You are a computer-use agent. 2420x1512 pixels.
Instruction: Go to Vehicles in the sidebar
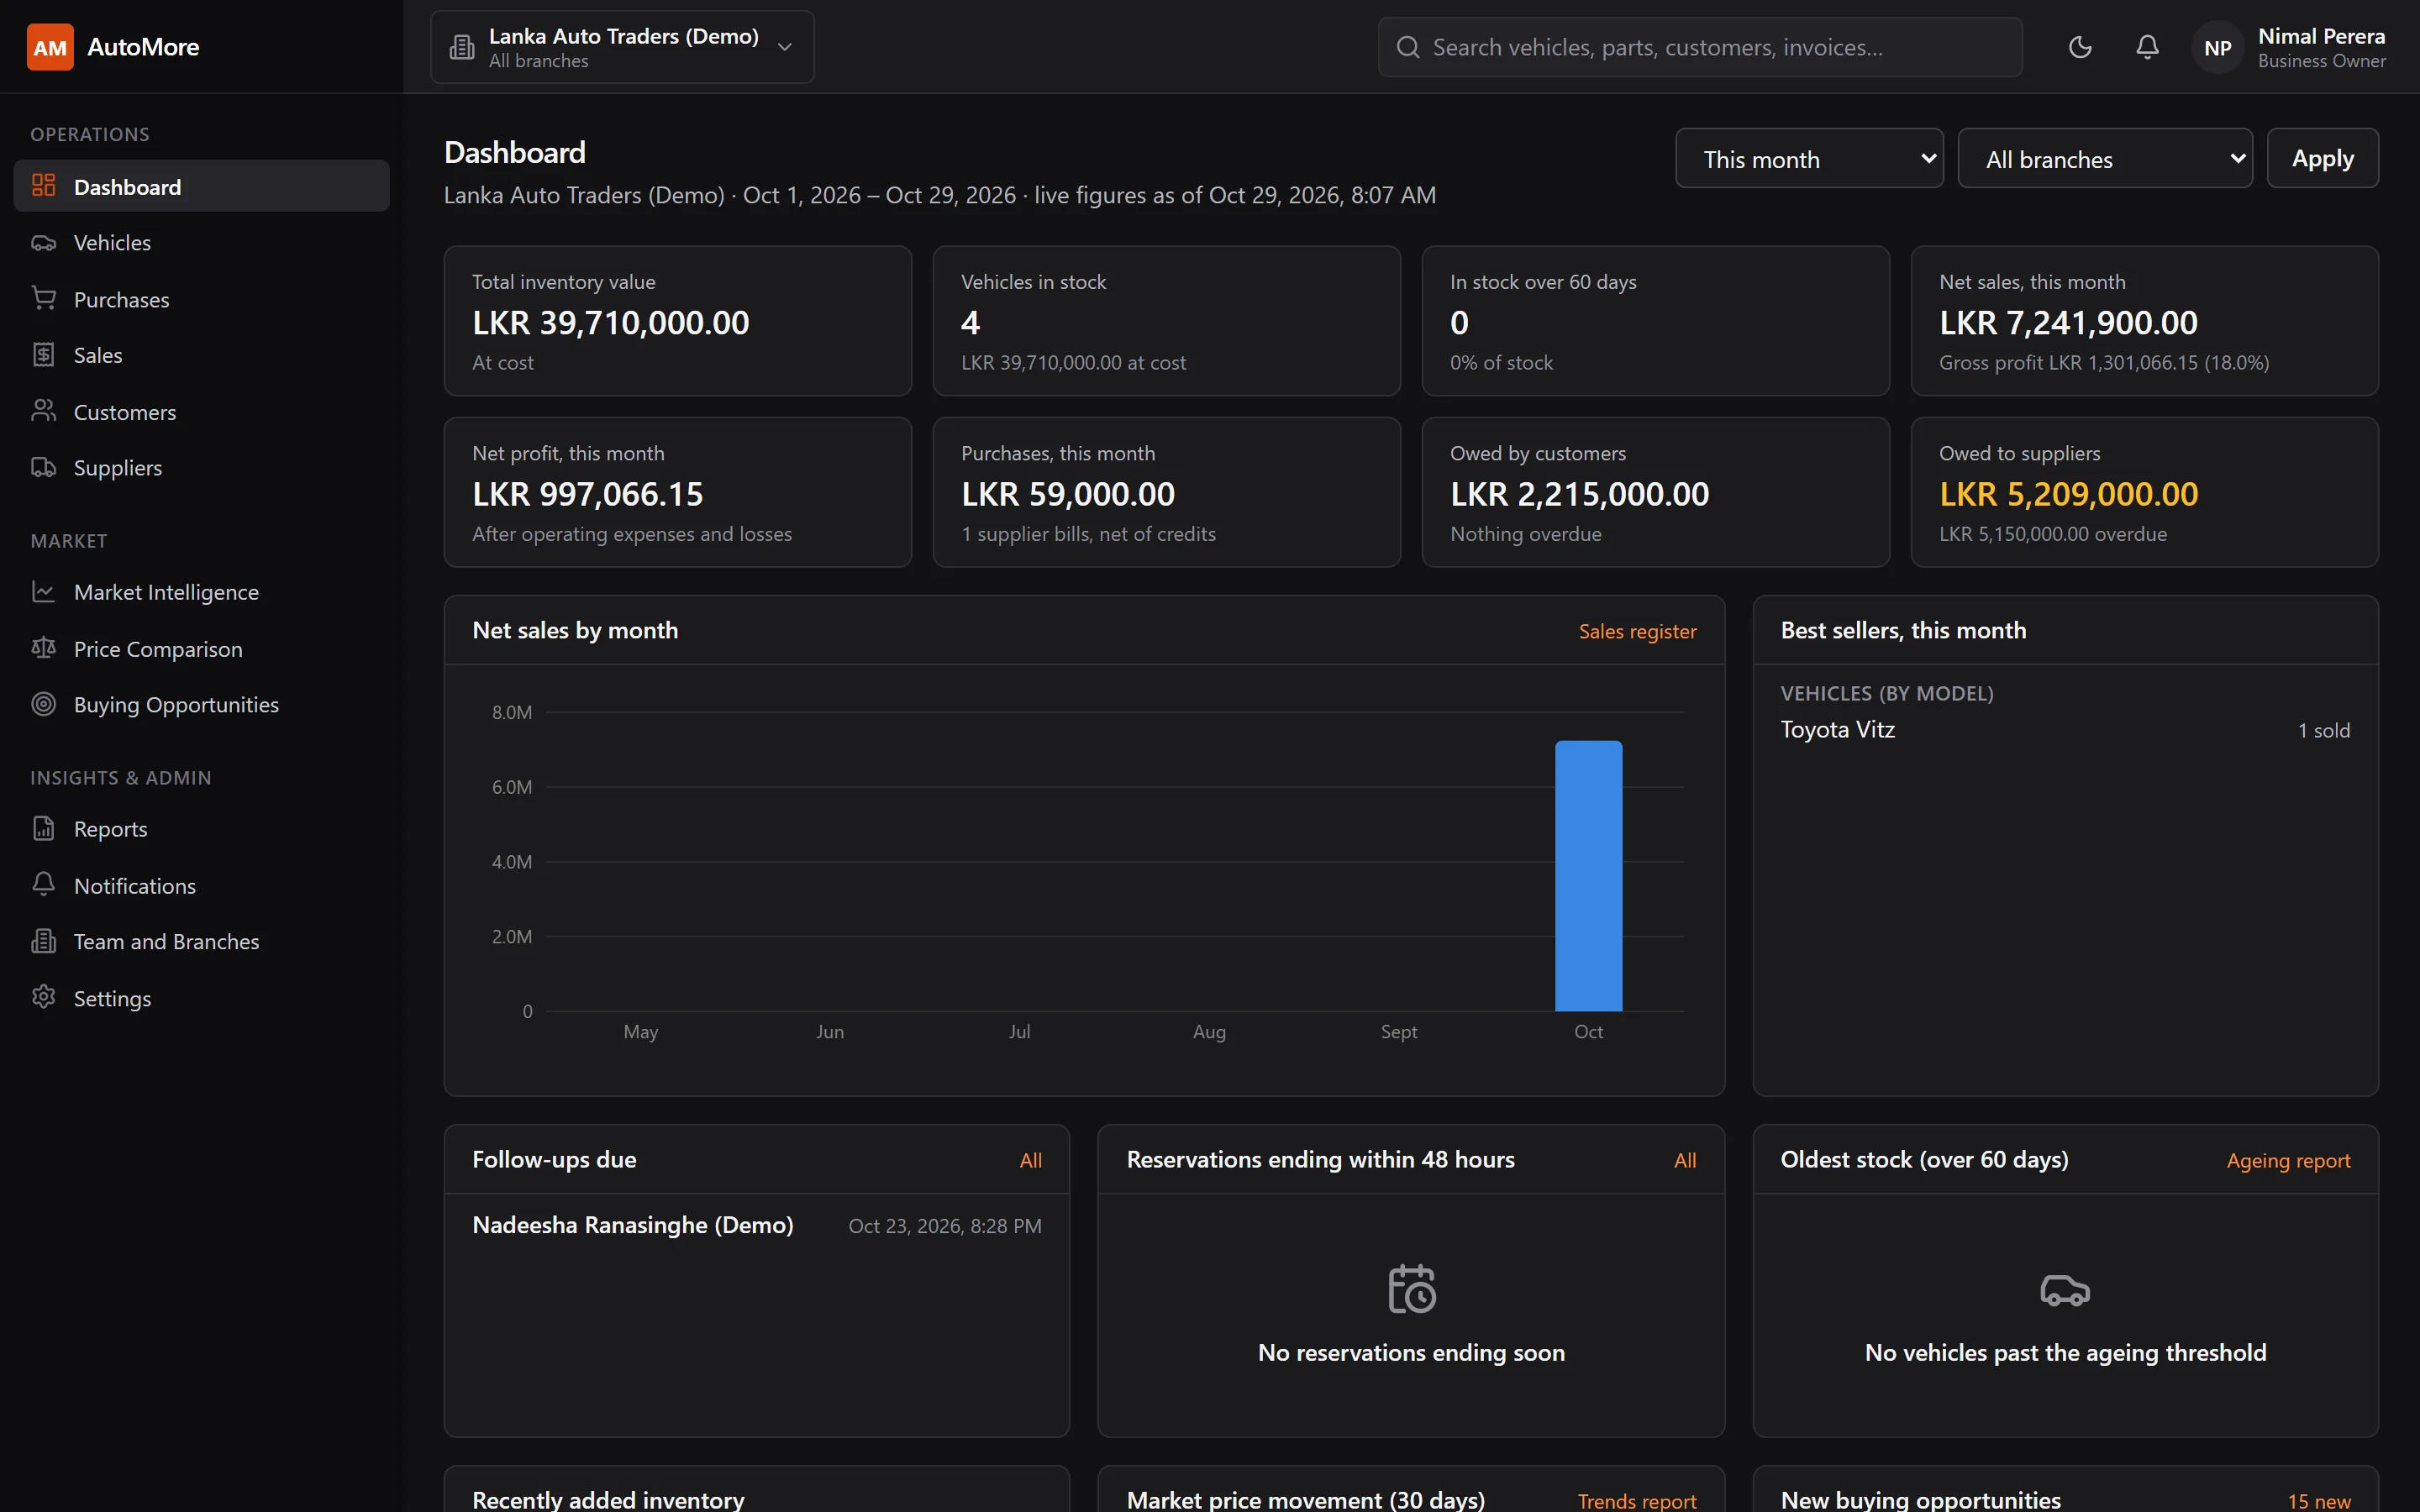pos(201,242)
